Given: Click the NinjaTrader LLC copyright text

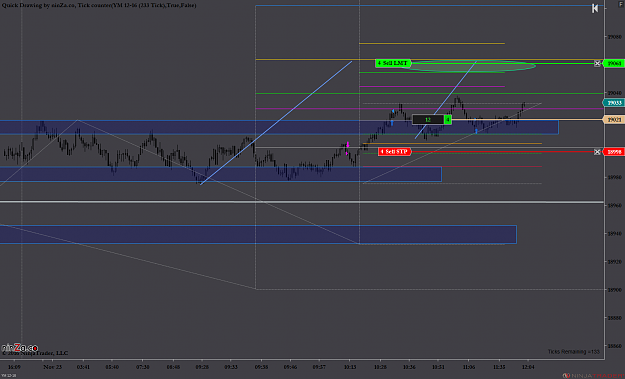Looking at the screenshot, I should tap(35, 353).
